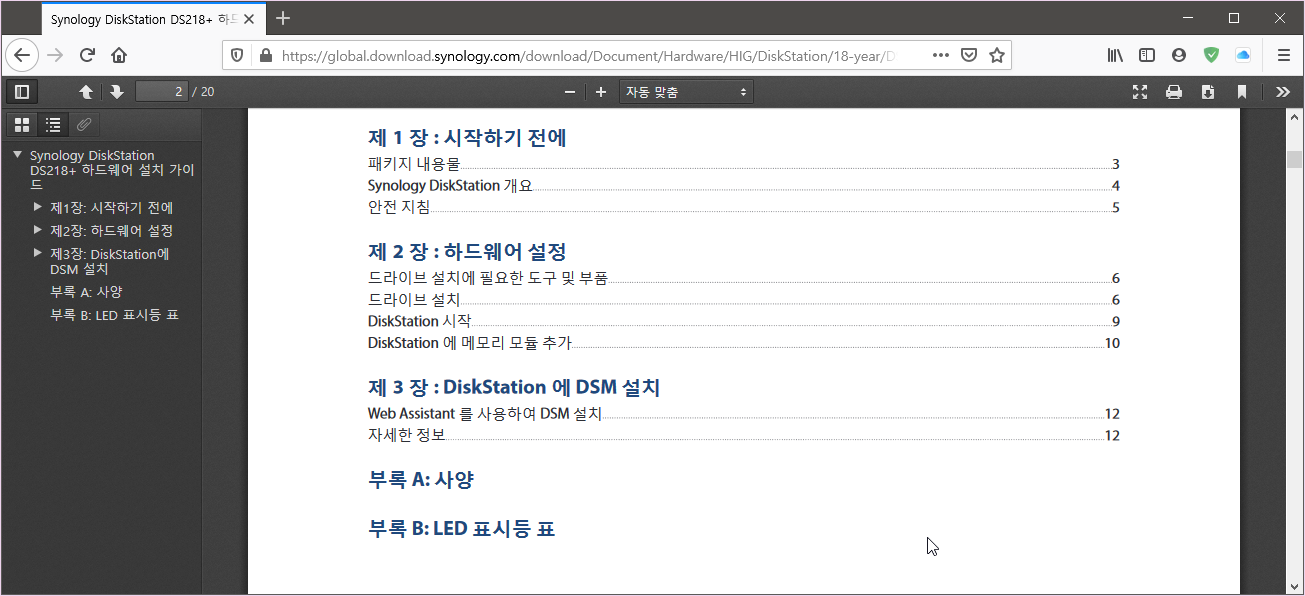Show page thumbnails view
Screen dimensions: 1305x596
(22, 125)
